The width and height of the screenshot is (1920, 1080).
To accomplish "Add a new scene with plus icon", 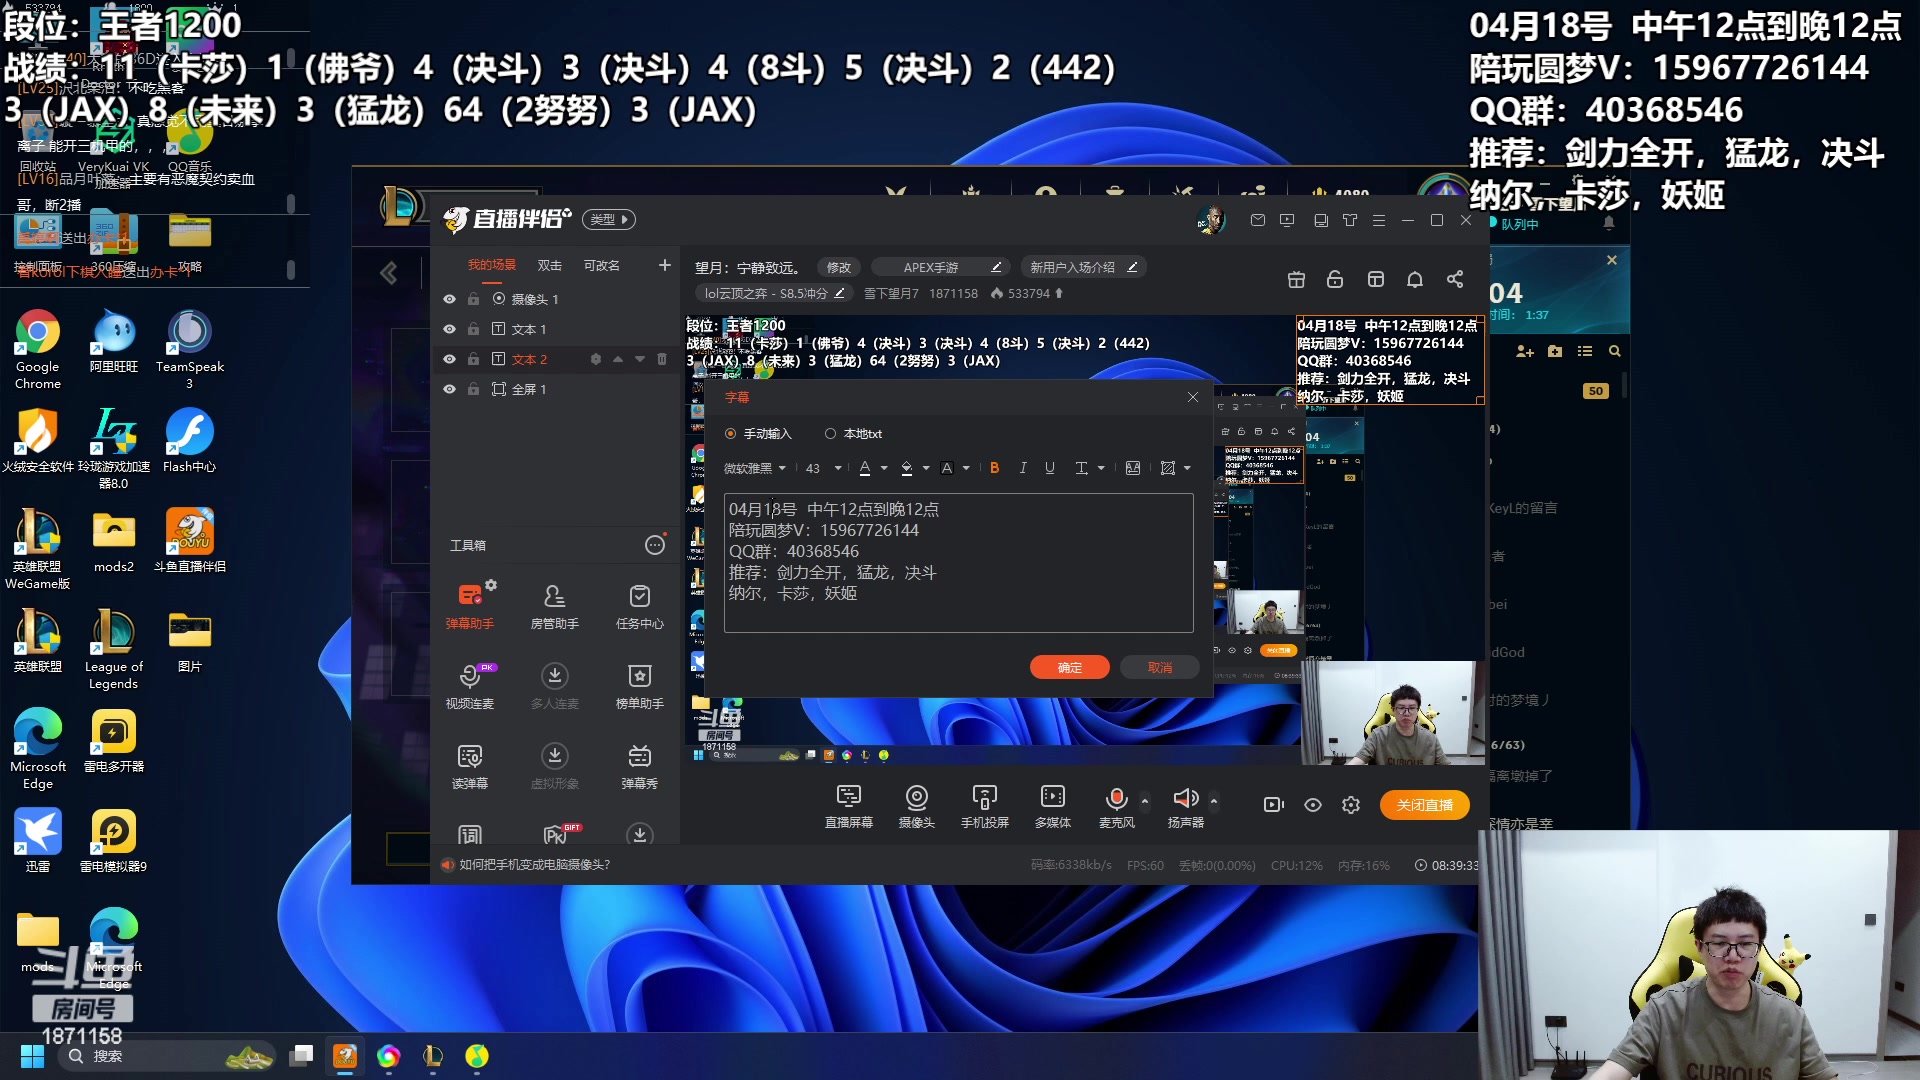I will pos(665,265).
